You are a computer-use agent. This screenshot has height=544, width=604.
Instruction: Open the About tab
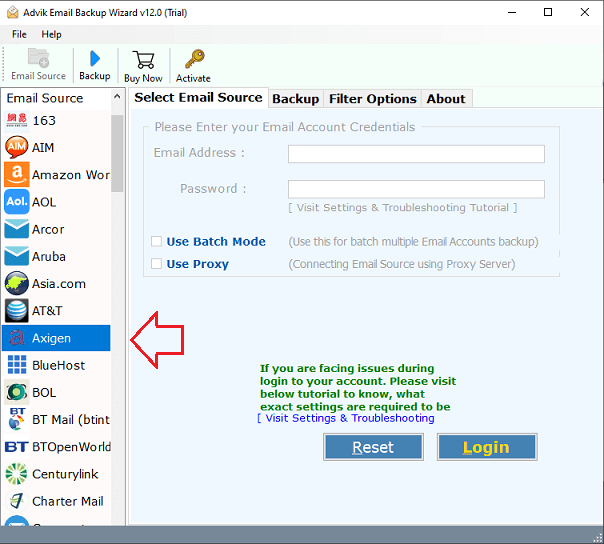(x=446, y=99)
